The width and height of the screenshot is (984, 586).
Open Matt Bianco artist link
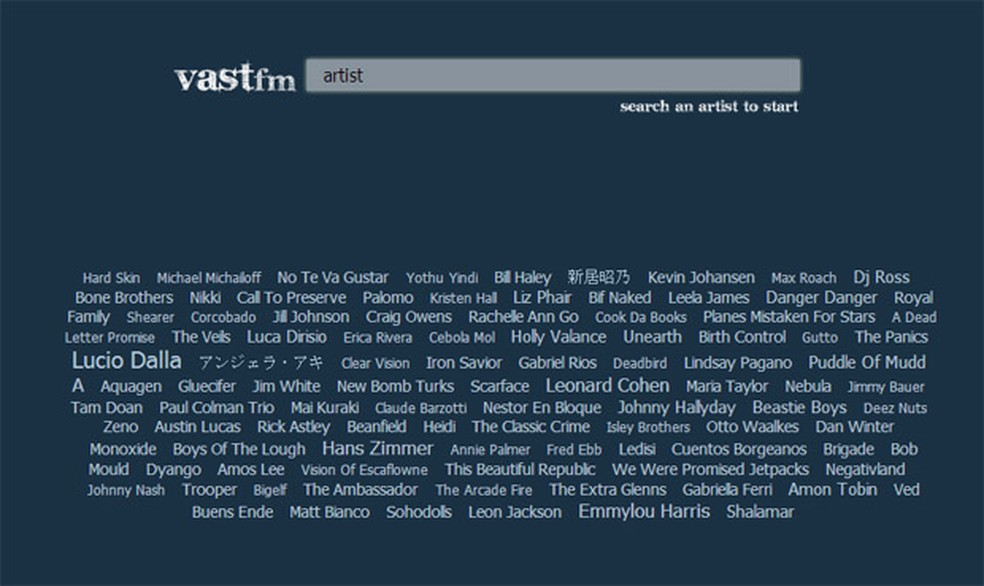pos(329,513)
